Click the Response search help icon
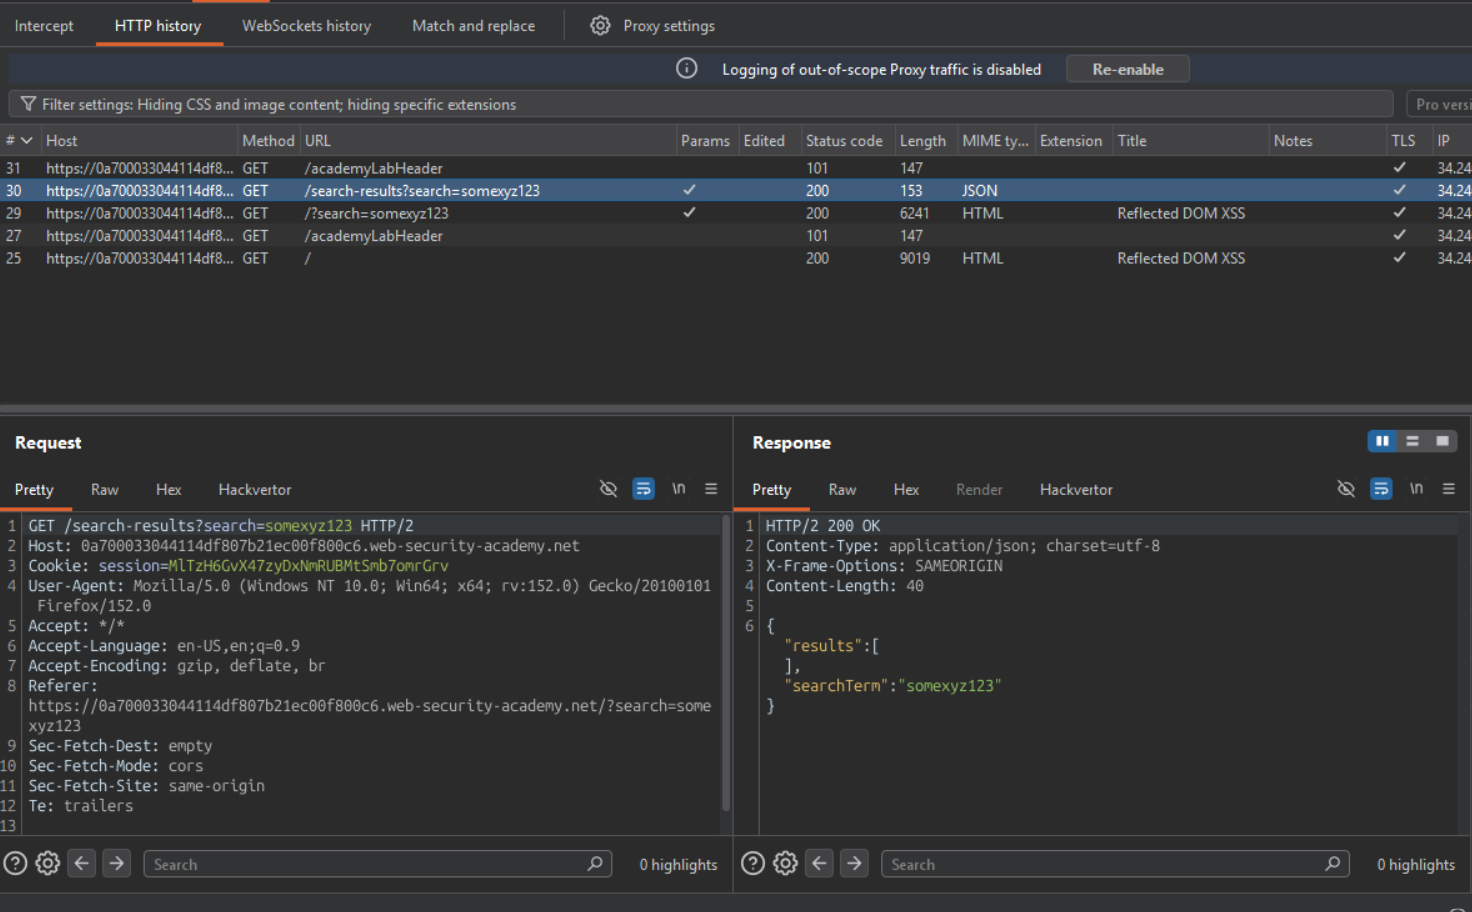 (x=753, y=863)
